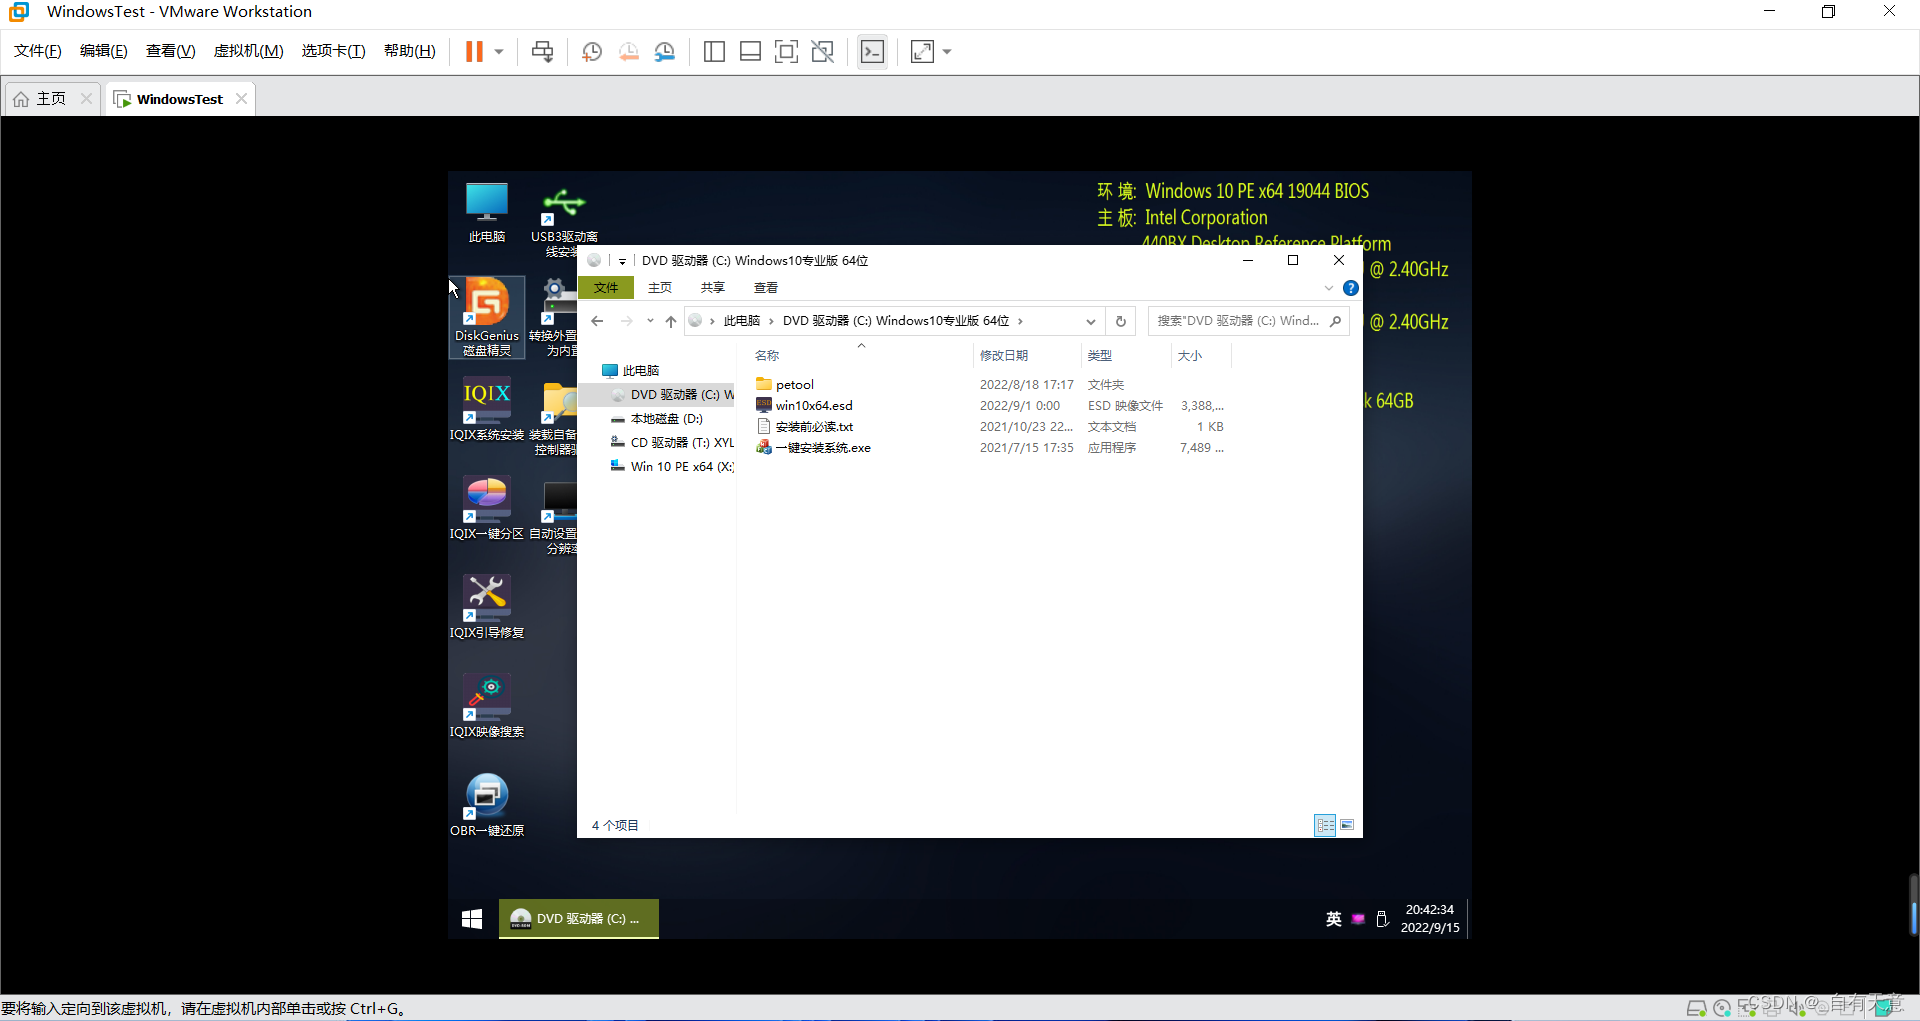Open the snapshot manager
Image resolution: width=1920 pixels, height=1021 pixels.
[665, 51]
